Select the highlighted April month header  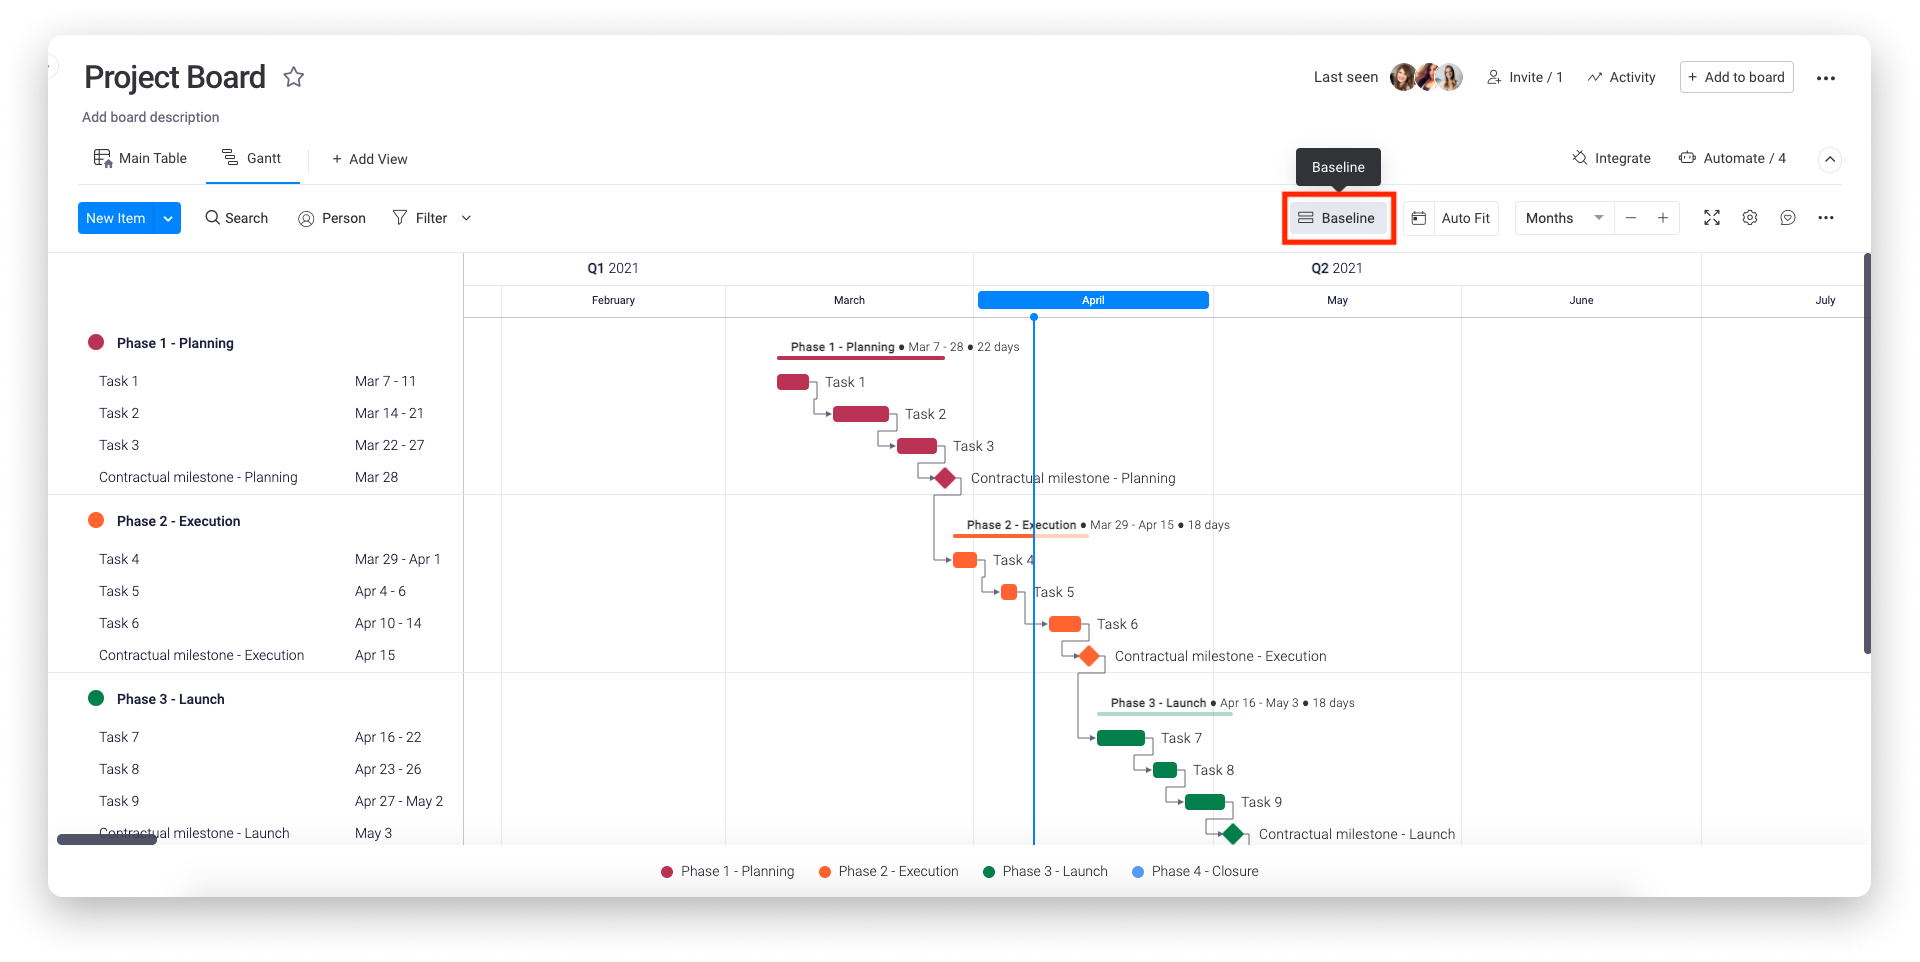tap(1093, 300)
